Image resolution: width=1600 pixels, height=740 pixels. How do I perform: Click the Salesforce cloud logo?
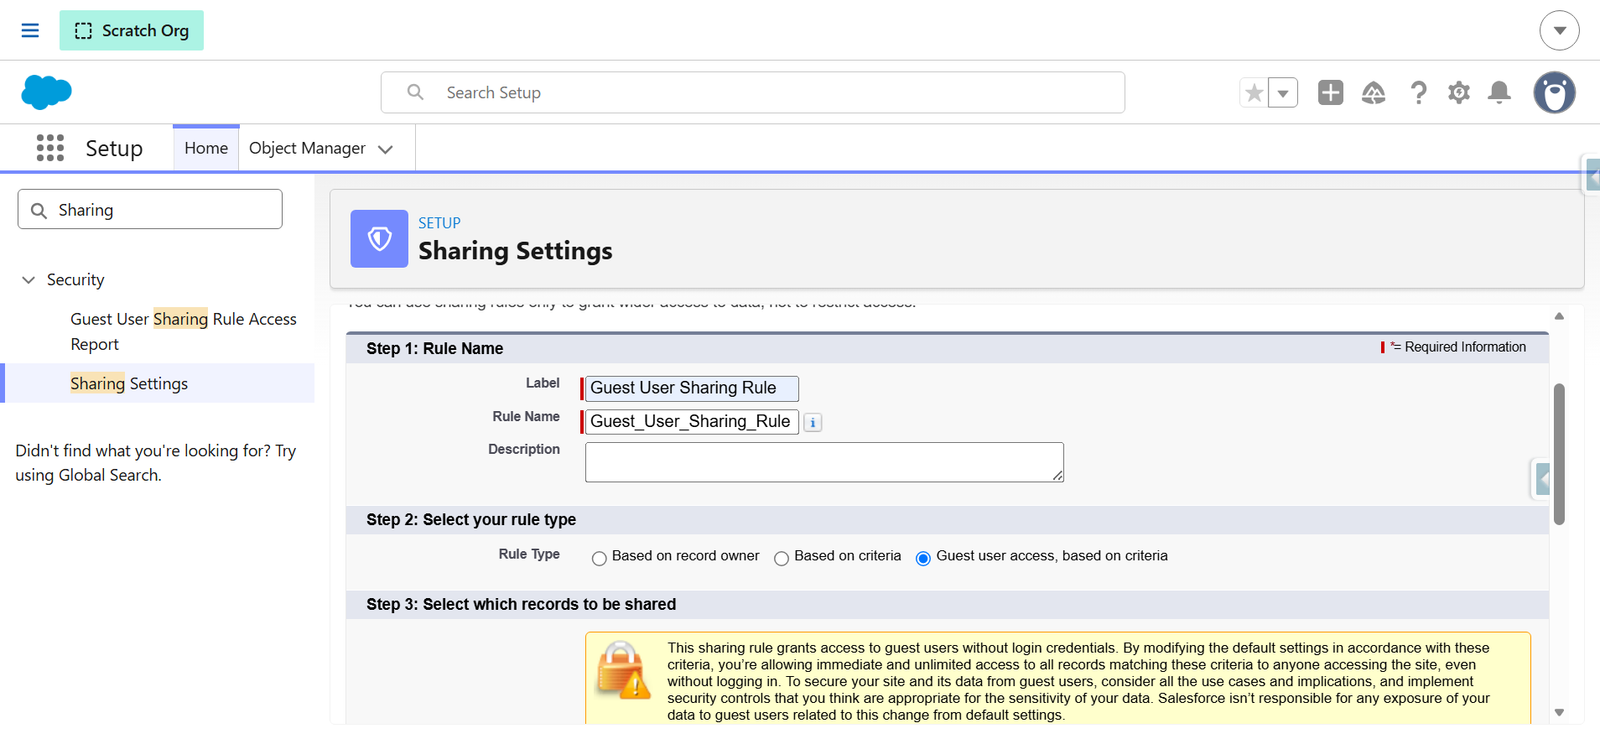pyautogui.click(x=46, y=92)
